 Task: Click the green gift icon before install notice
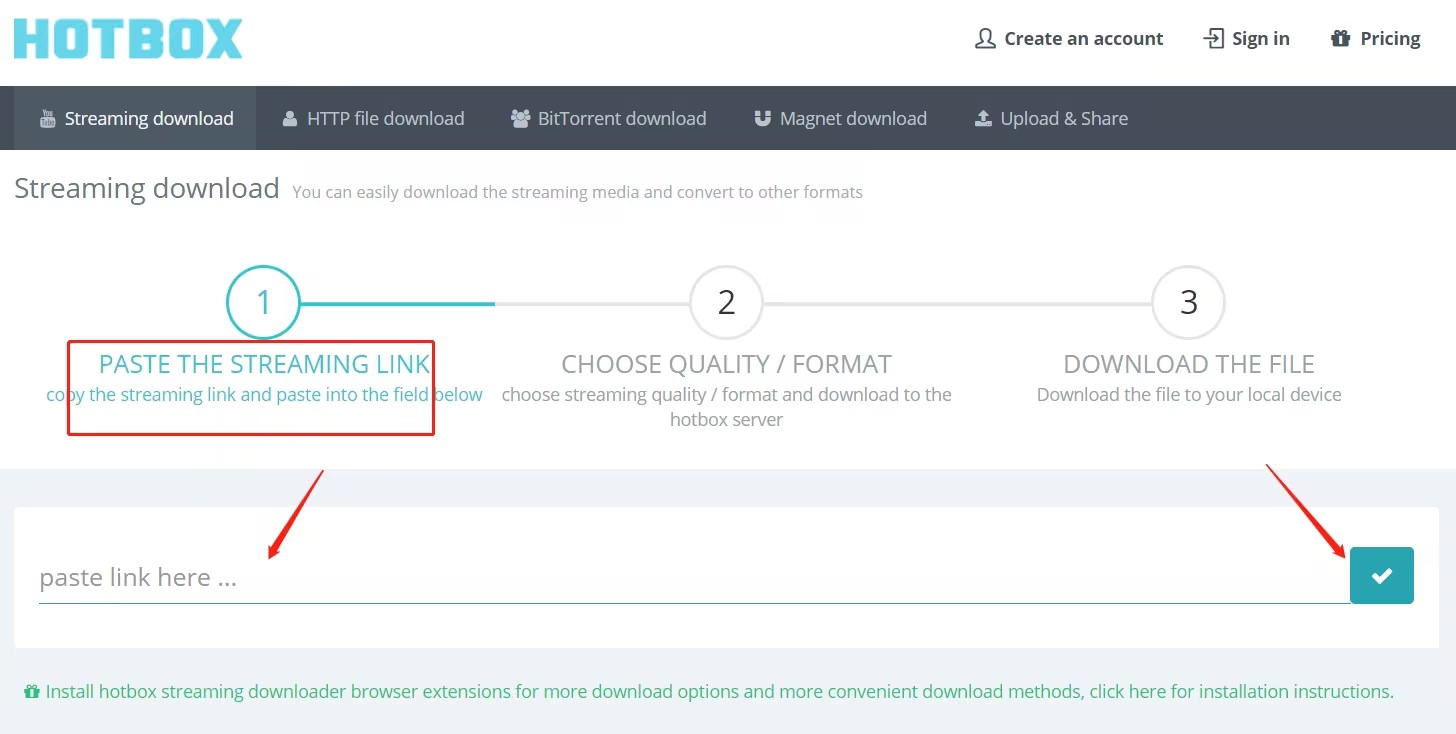[31, 691]
